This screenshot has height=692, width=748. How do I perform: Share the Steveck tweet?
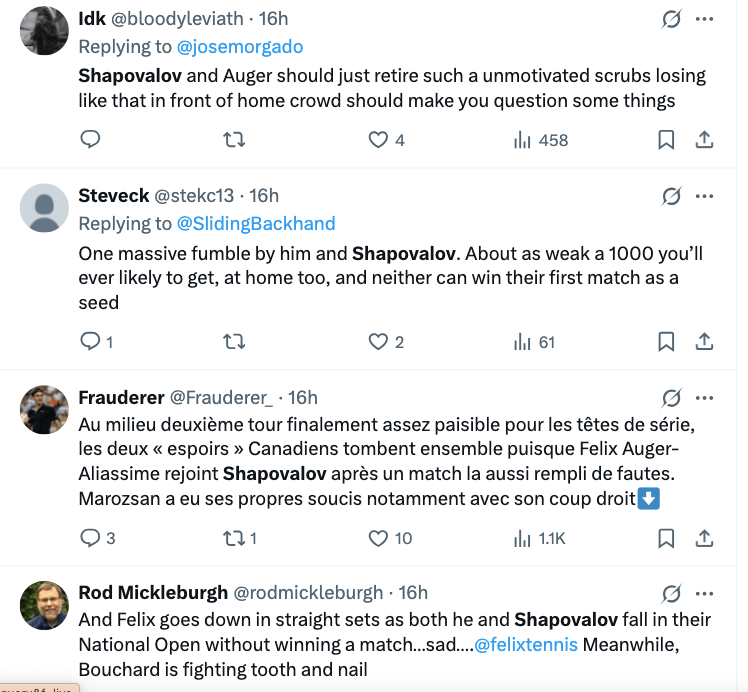(703, 342)
